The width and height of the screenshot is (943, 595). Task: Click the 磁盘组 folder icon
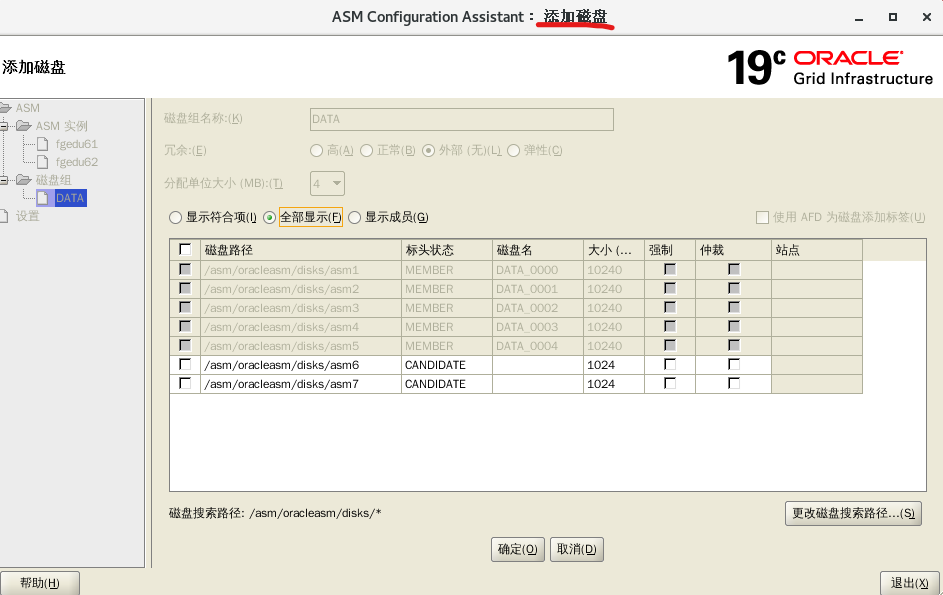24,180
